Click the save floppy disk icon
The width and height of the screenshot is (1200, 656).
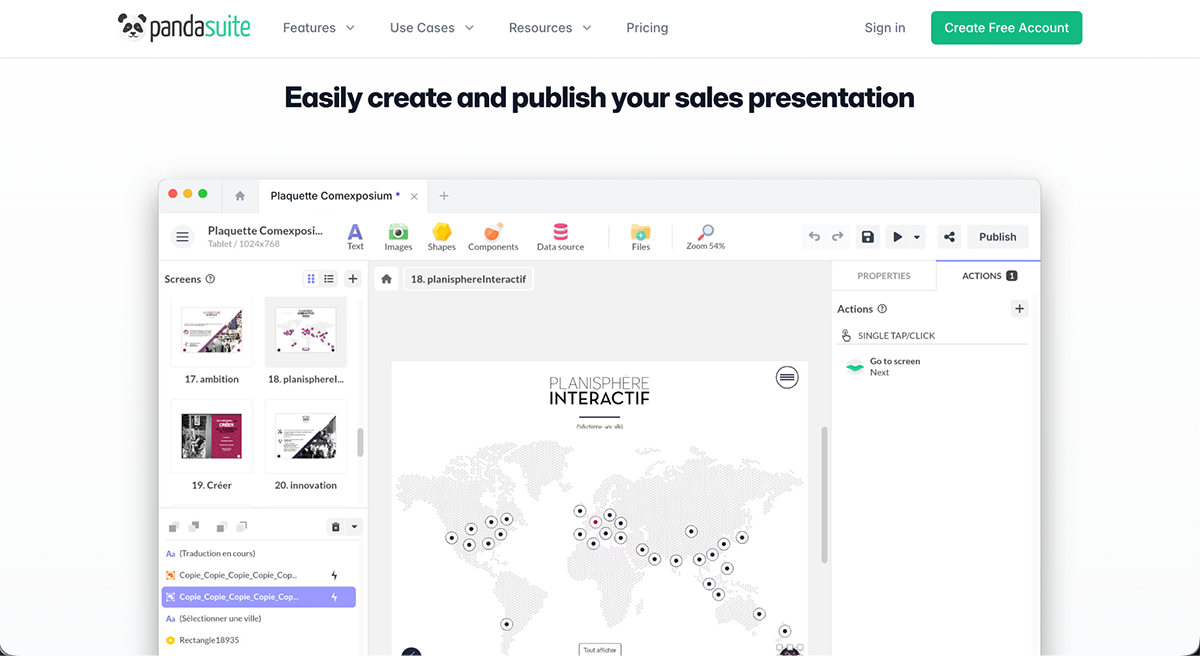pos(868,237)
